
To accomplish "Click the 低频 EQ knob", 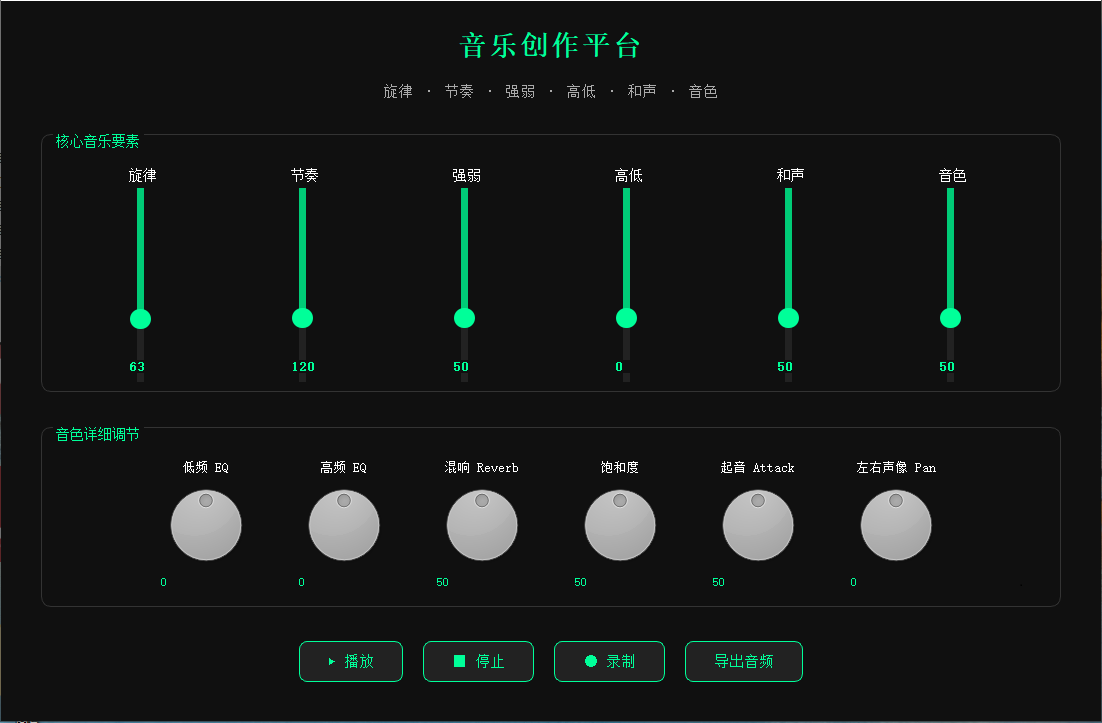I will [206, 525].
